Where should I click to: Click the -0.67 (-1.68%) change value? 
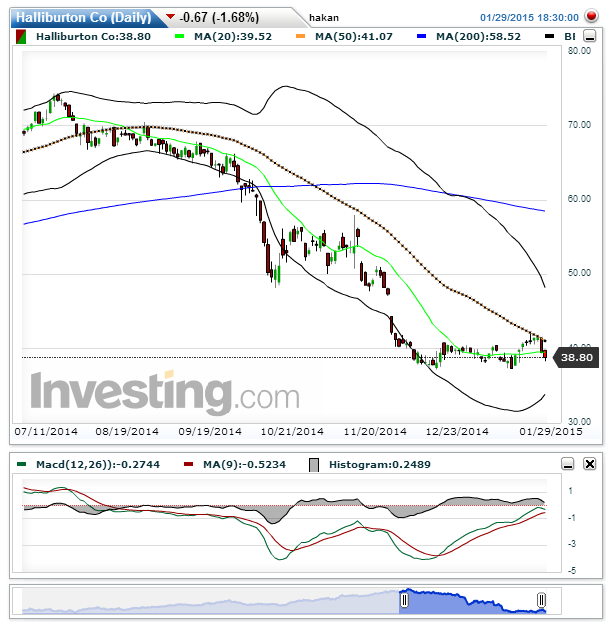220,18
